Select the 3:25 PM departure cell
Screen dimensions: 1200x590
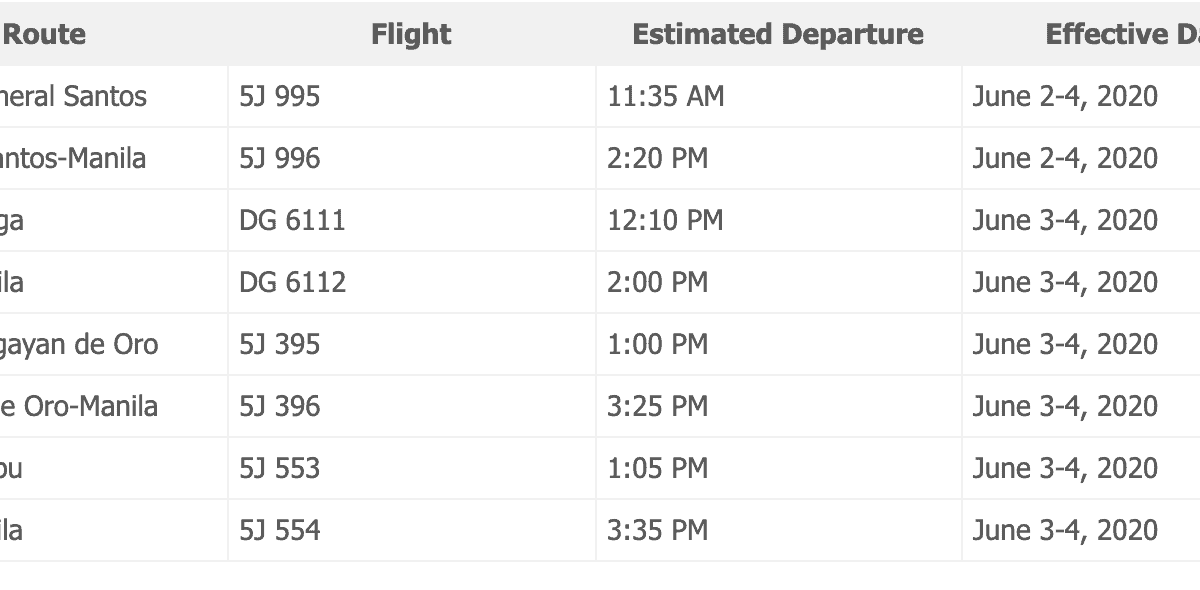point(657,407)
